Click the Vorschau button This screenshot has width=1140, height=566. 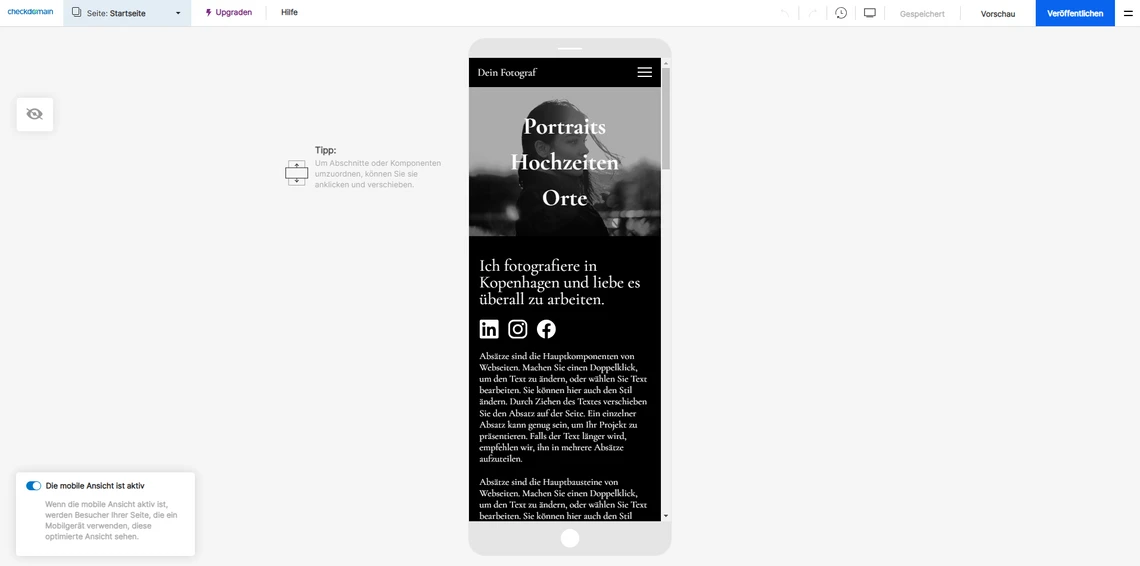tap(997, 14)
